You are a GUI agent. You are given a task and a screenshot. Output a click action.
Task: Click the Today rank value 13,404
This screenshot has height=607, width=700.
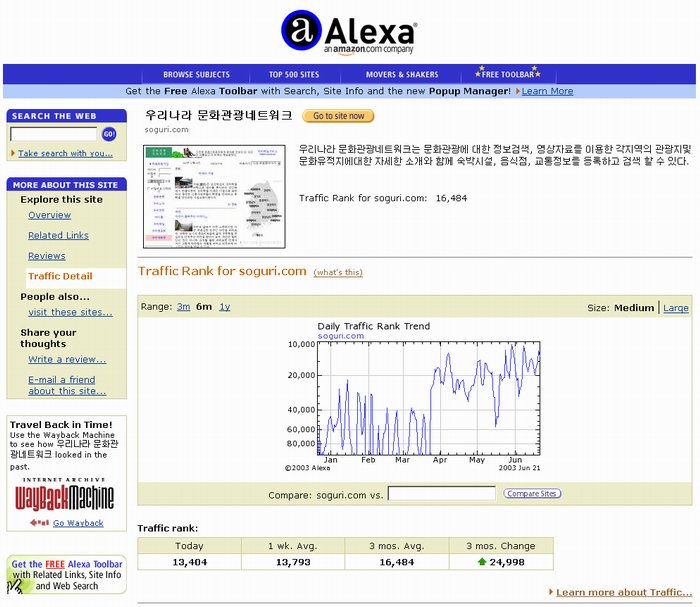point(190,562)
